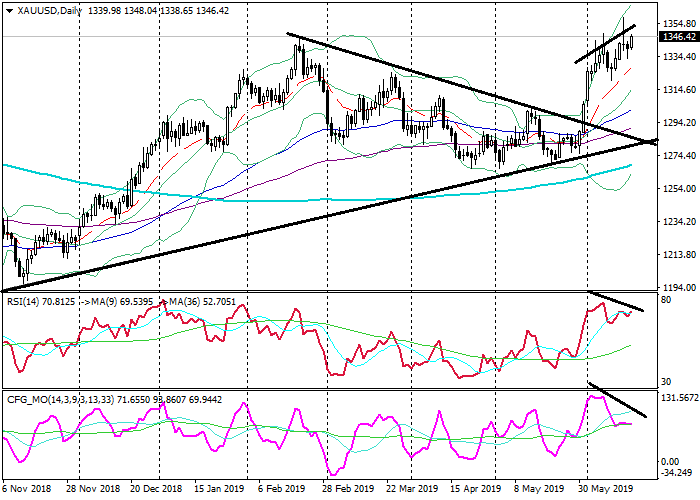700x500 pixels.
Task: Click the -34.249 value on CFG_MO axis
Action: pyautogui.click(x=675, y=472)
